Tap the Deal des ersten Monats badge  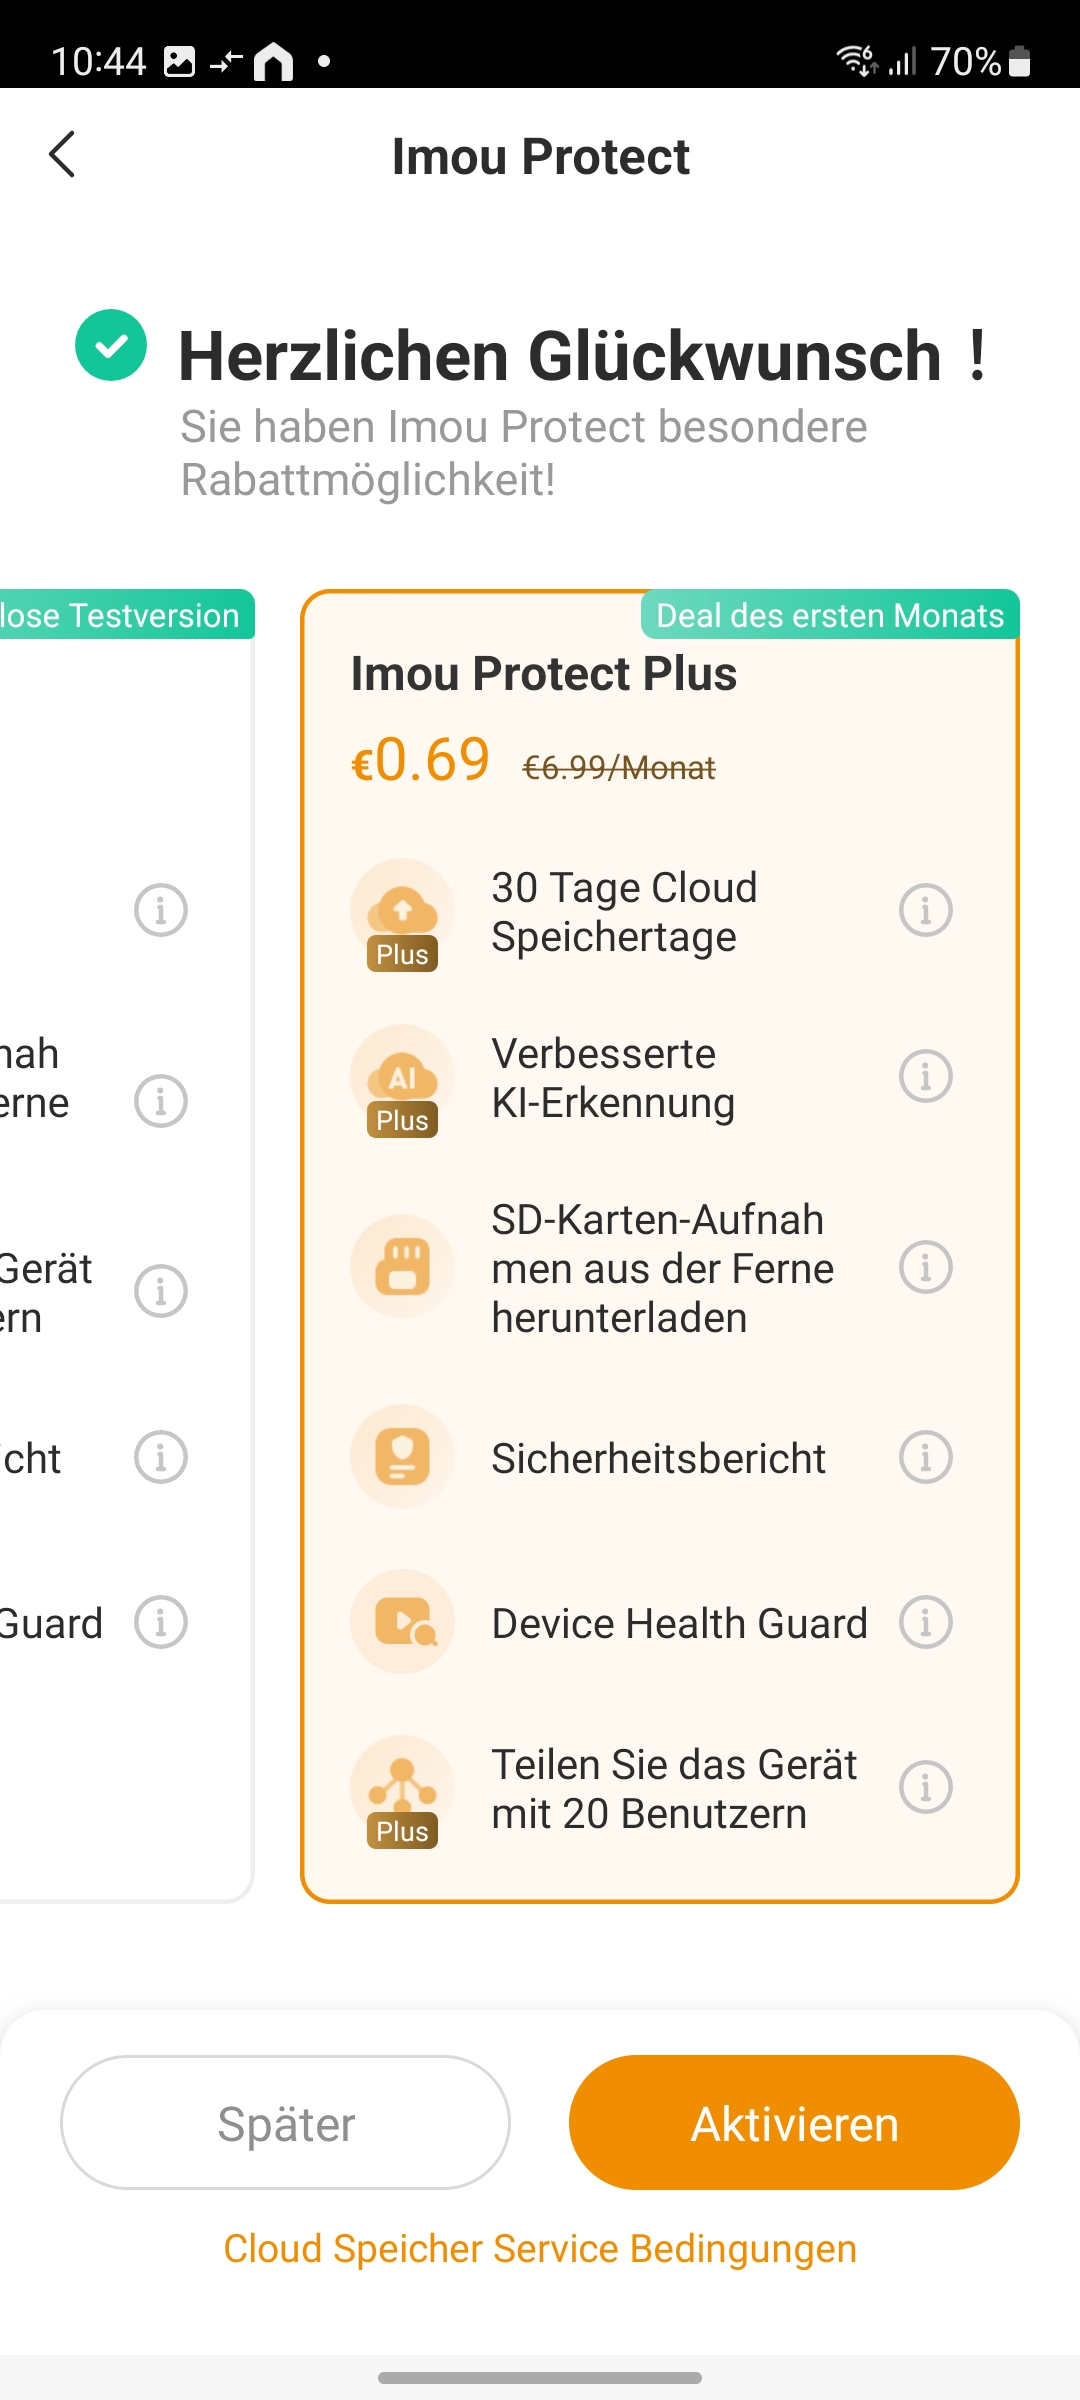tap(829, 615)
